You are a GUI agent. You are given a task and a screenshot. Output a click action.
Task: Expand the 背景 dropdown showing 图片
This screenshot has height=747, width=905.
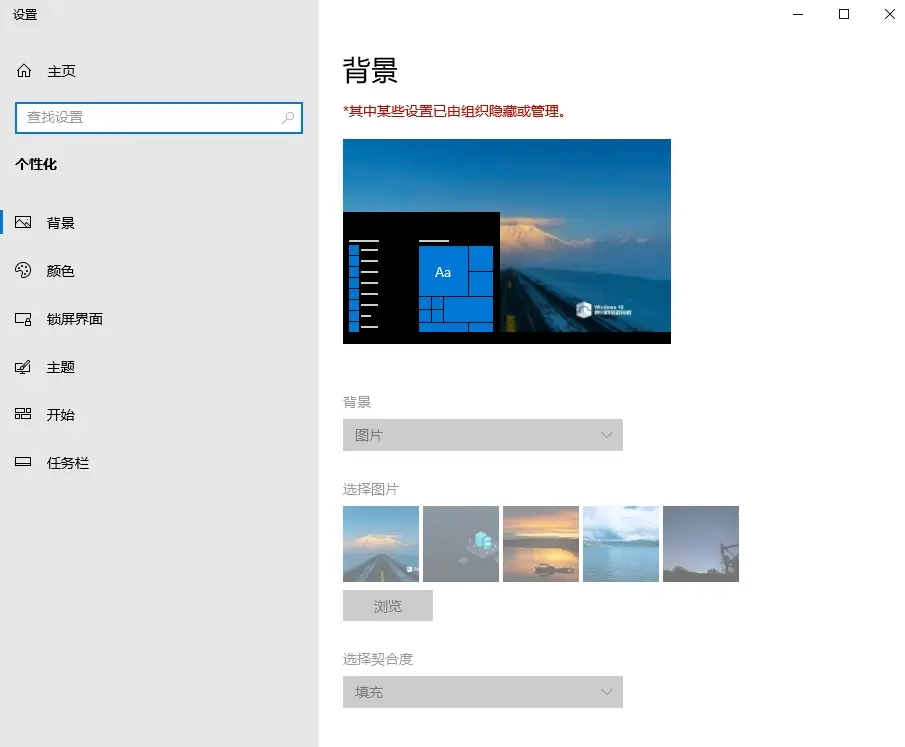coord(482,435)
